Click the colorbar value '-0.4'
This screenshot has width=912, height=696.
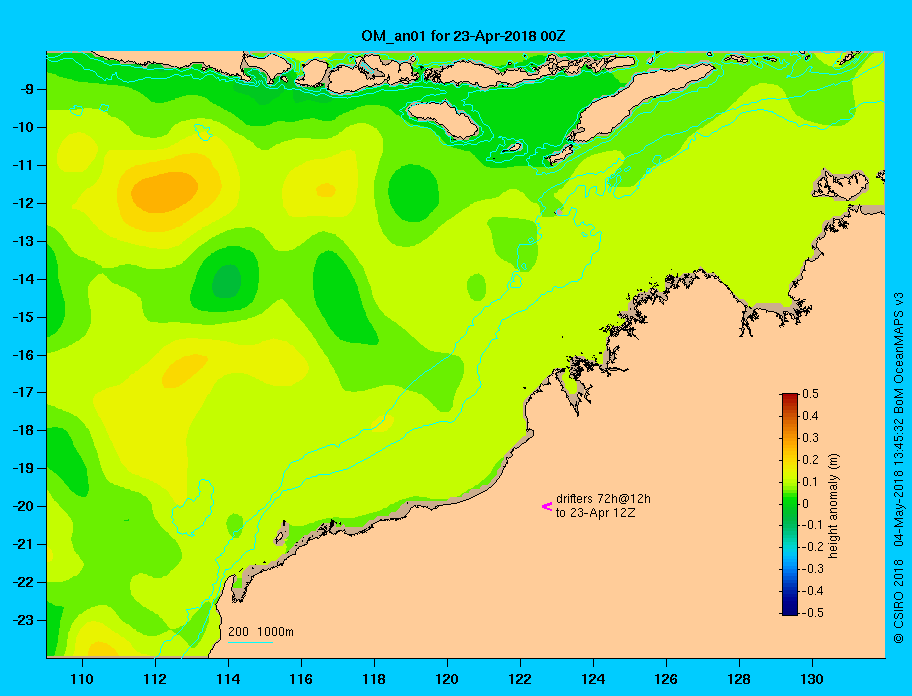coord(813,591)
